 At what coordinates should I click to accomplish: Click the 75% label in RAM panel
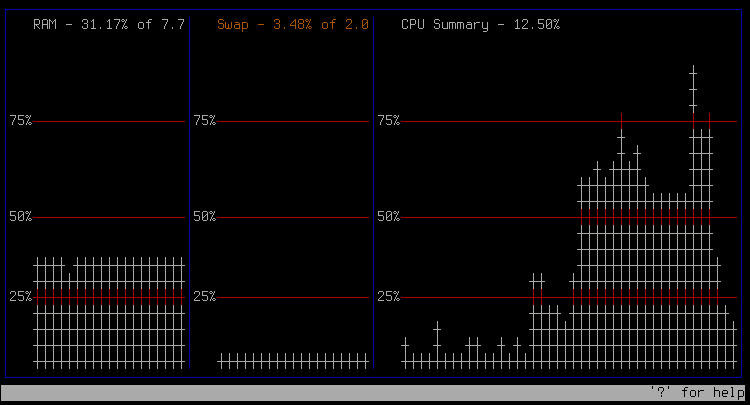point(21,120)
